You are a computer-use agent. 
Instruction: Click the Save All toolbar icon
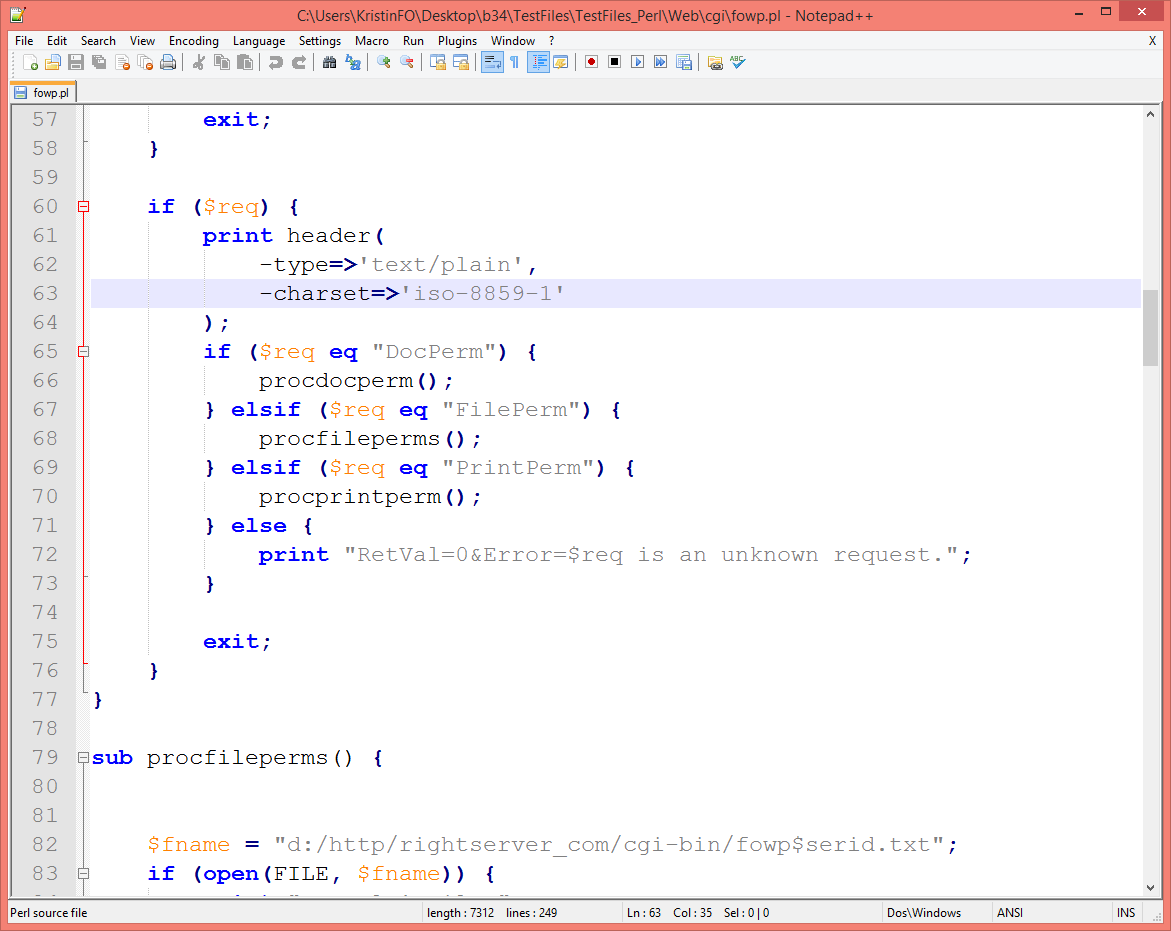[99, 63]
